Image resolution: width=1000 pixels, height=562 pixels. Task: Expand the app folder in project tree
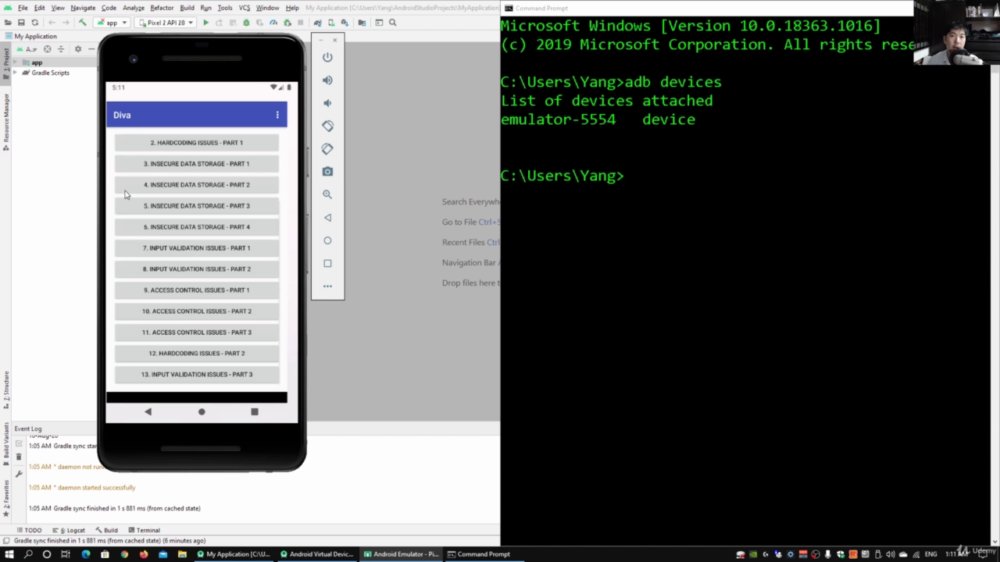15,63
